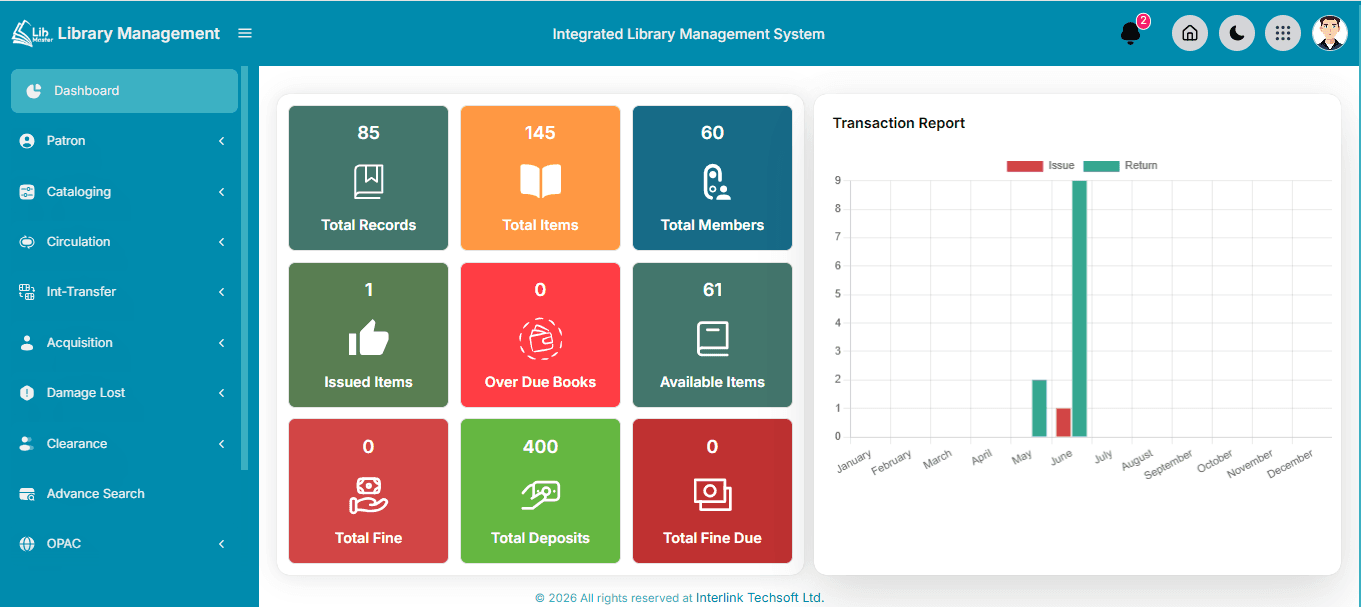Toggle dark mode with the moon icon

[1237, 33]
